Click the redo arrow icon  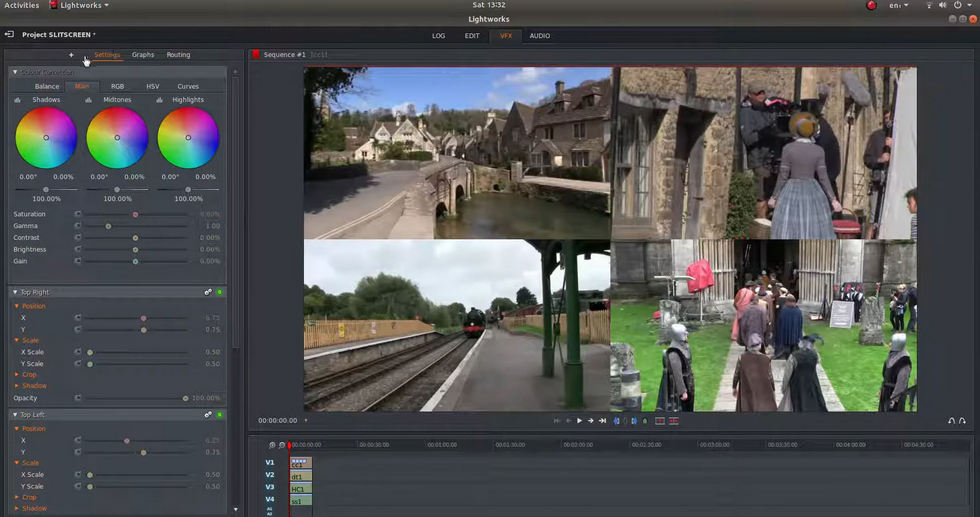point(962,421)
